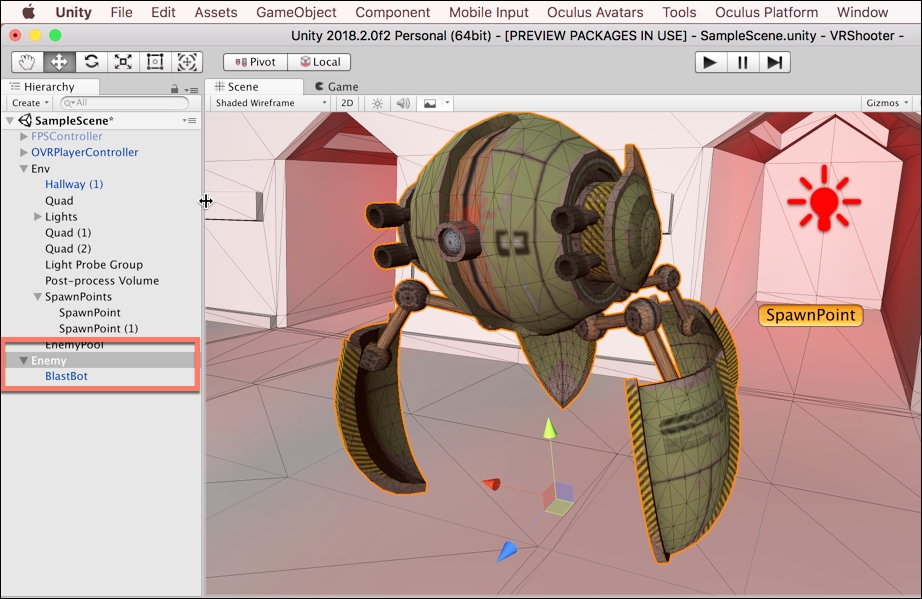The width and height of the screenshot is (922, 599).
Task: Select the combined Transform tool
Action: click(x=186, y=62)
